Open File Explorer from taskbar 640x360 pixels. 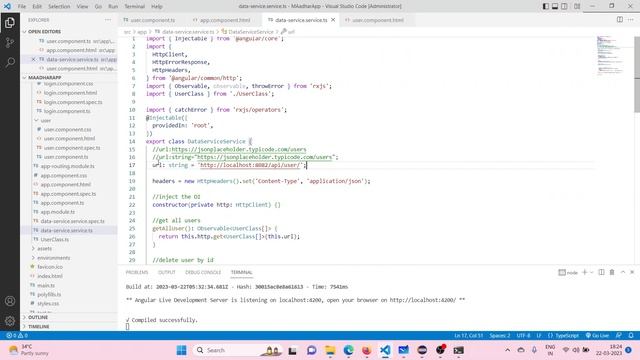click(330, 350)
